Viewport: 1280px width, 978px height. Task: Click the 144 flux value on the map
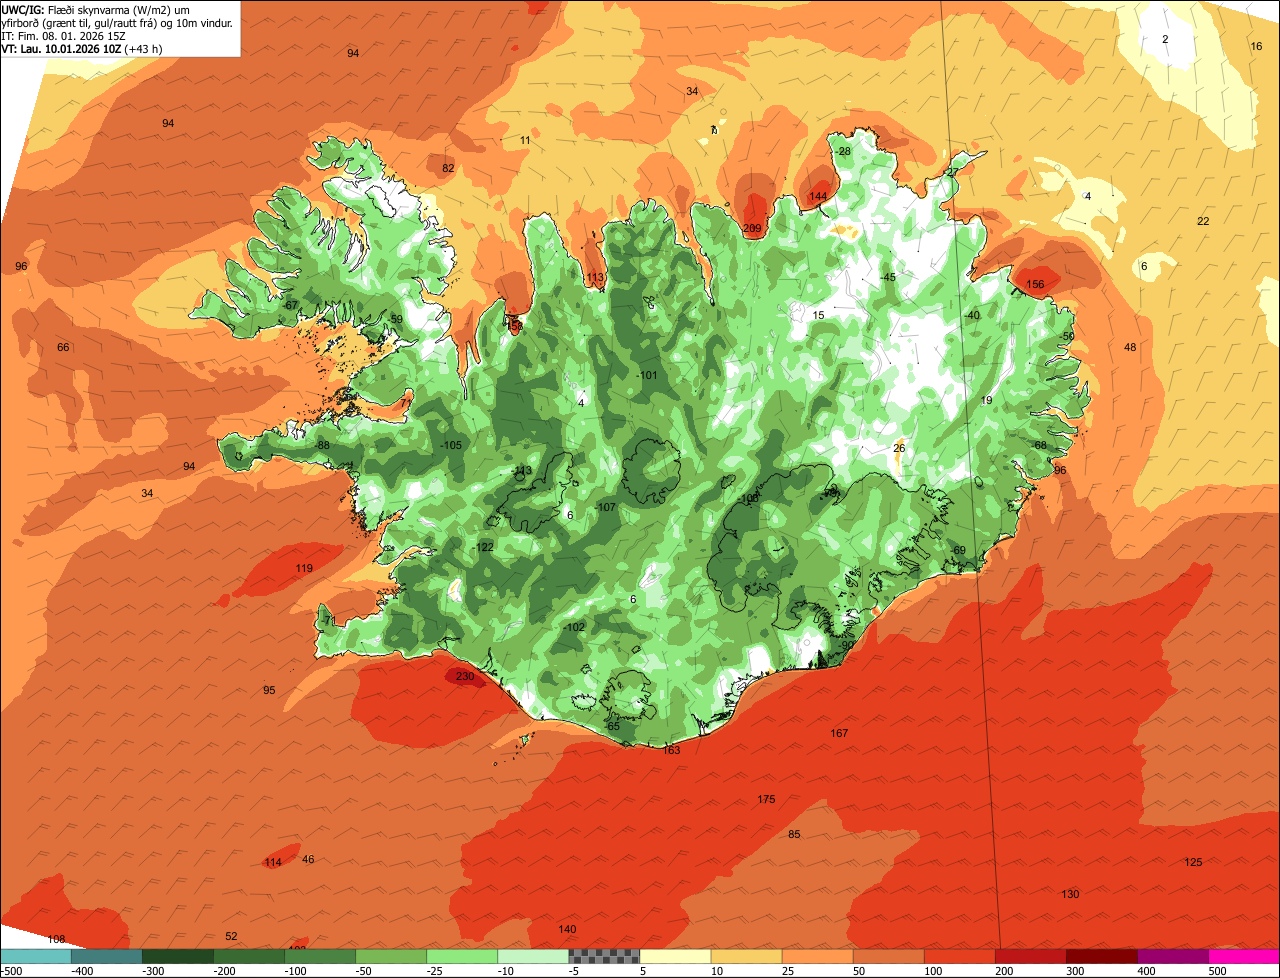point(818,196)
